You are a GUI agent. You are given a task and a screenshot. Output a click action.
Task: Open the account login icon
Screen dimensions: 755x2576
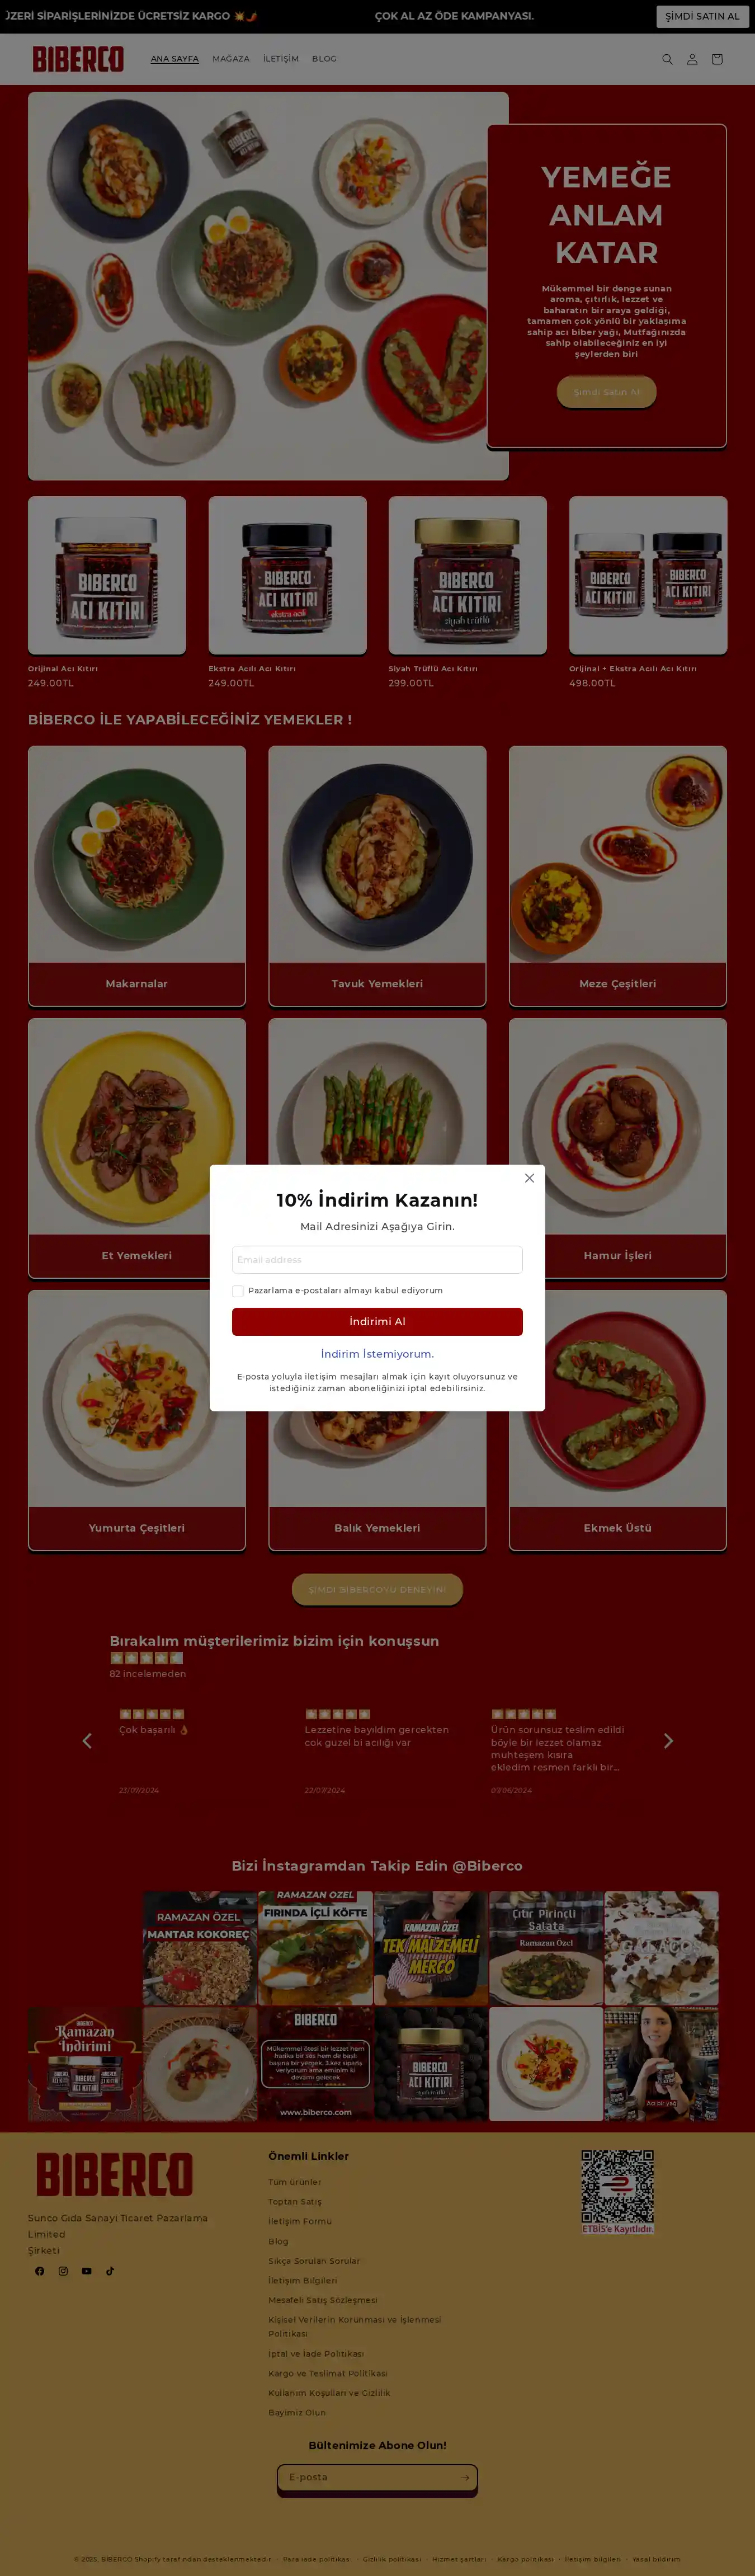tap(692, 59)
